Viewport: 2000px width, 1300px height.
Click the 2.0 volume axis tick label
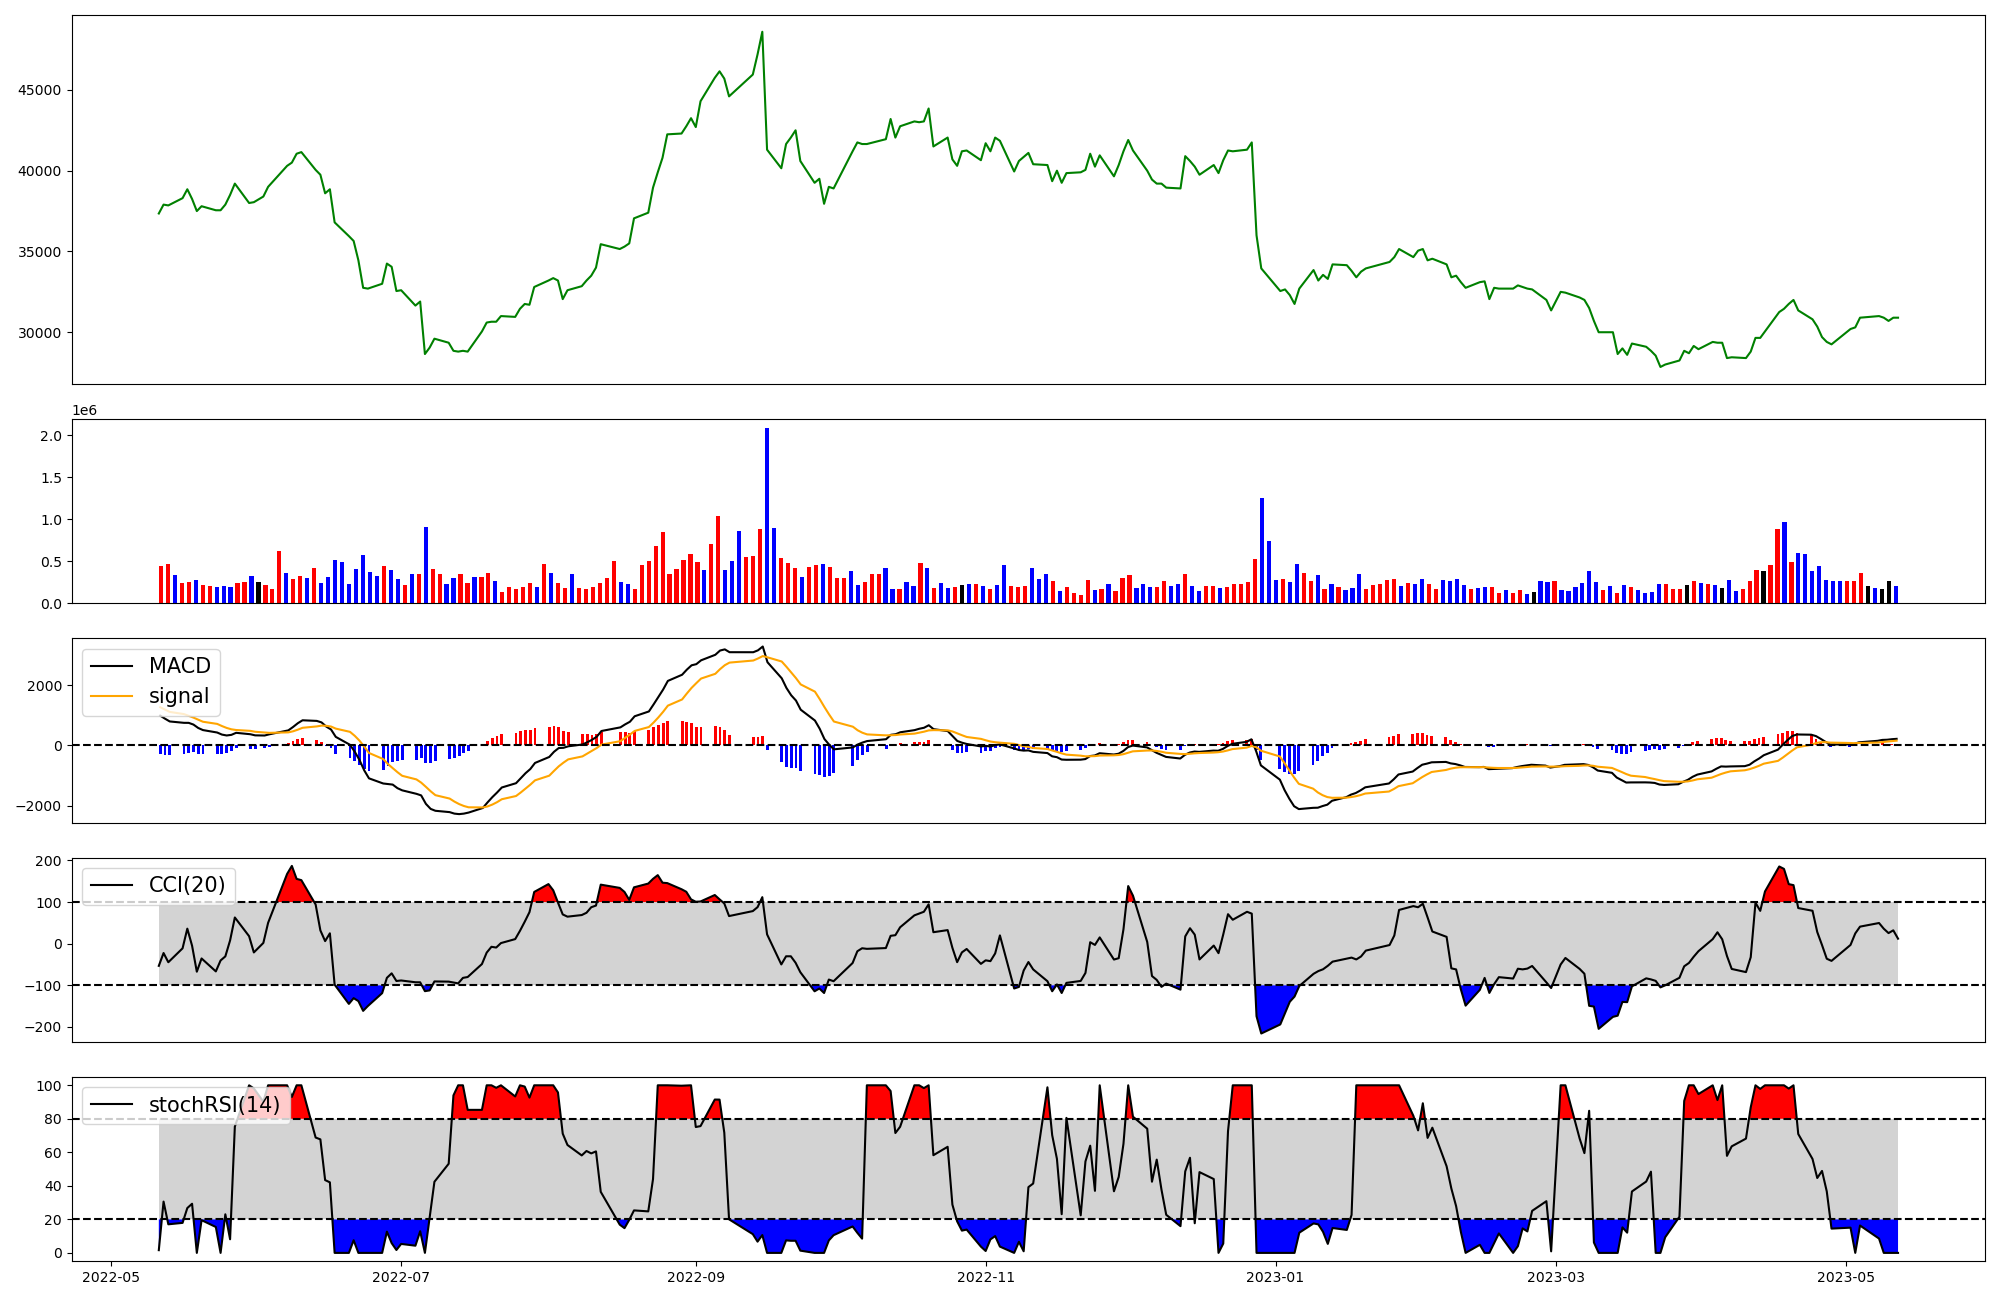tap(51, 436)
